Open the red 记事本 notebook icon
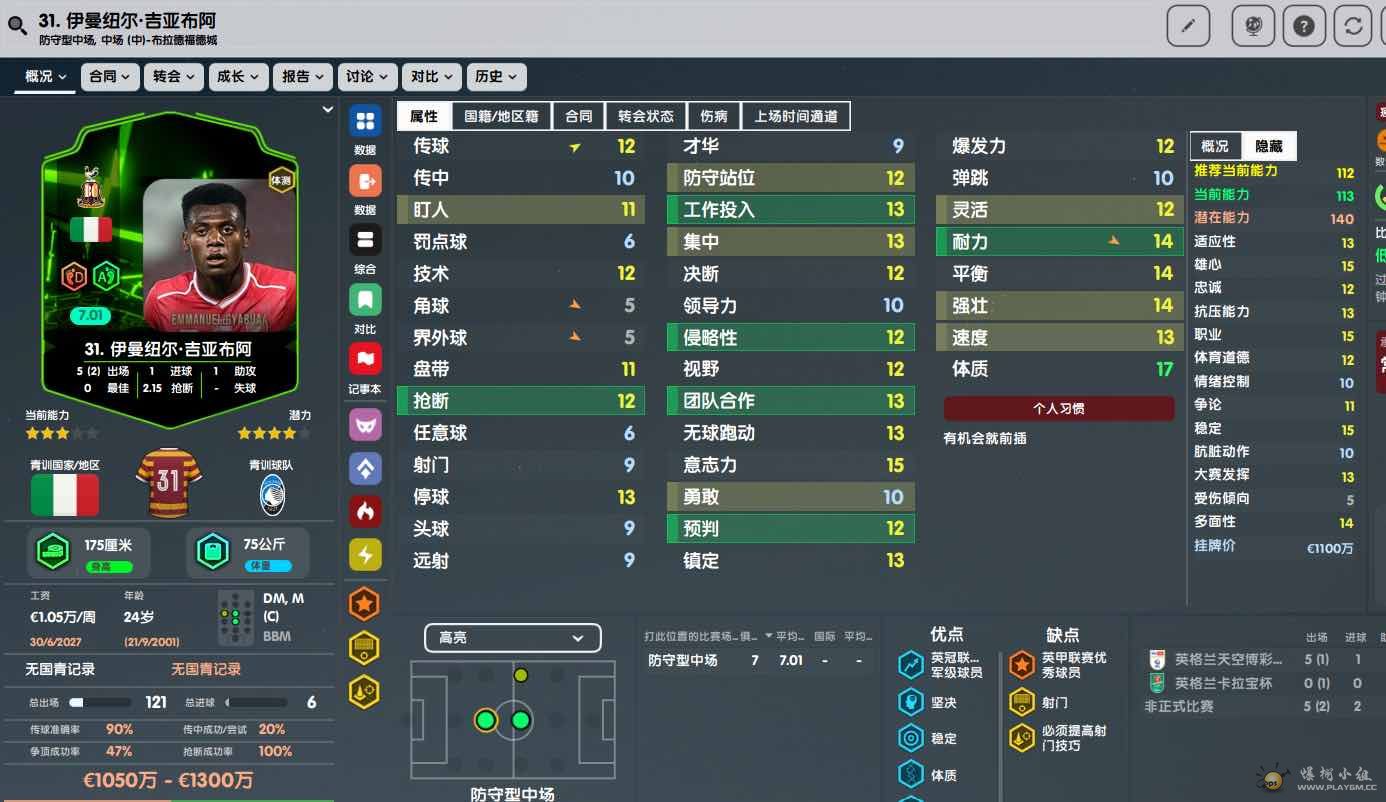 tap(365, 359)
